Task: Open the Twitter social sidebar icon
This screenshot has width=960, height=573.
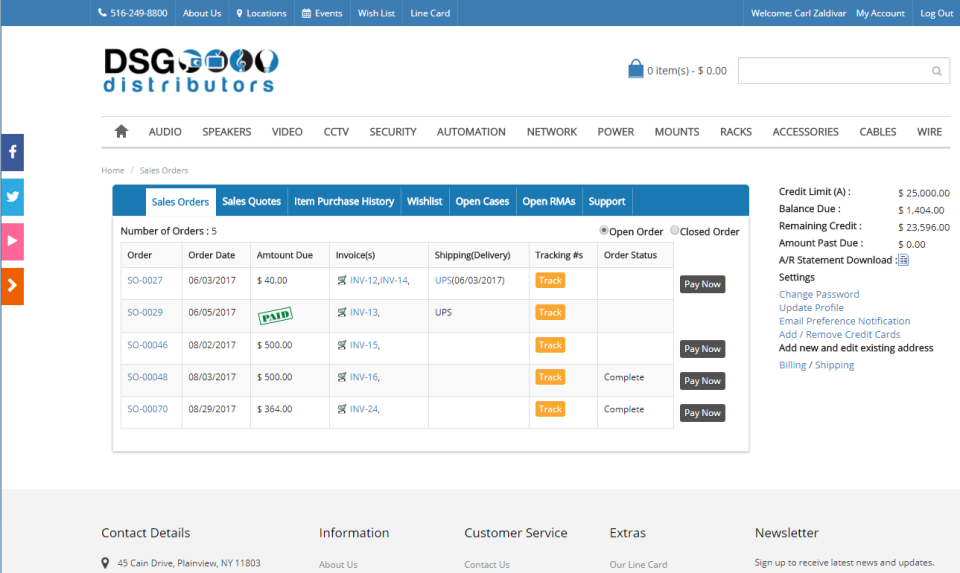Action: click(x=12, y=197)
